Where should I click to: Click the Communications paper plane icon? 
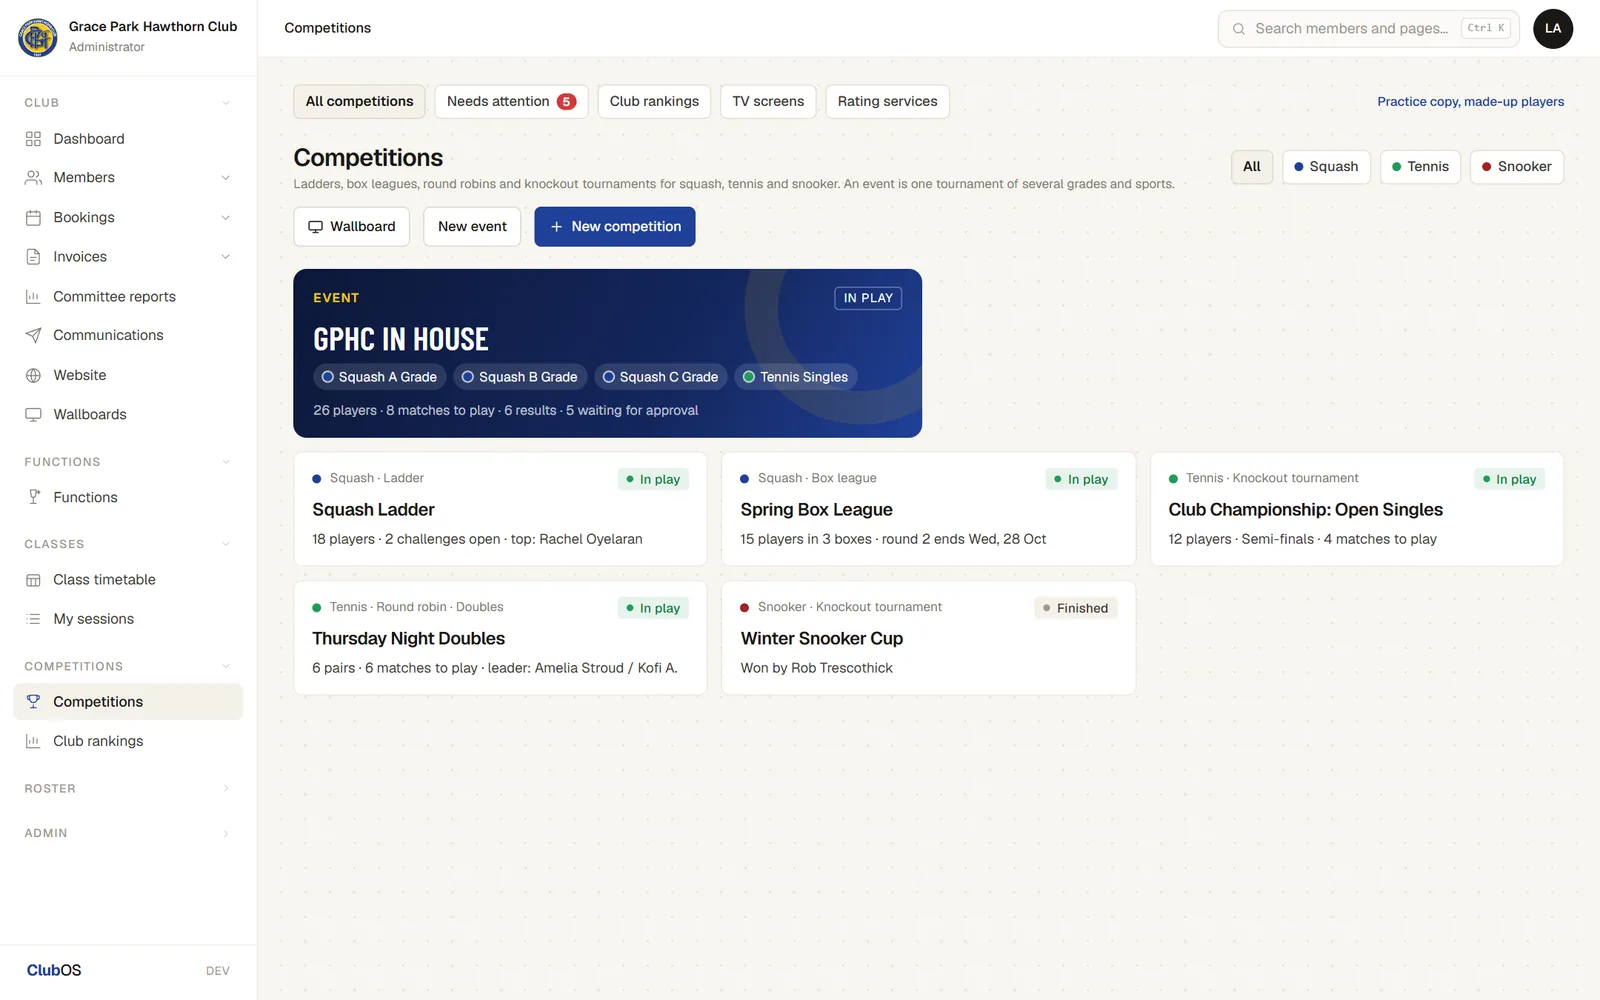tap(33, 336)
